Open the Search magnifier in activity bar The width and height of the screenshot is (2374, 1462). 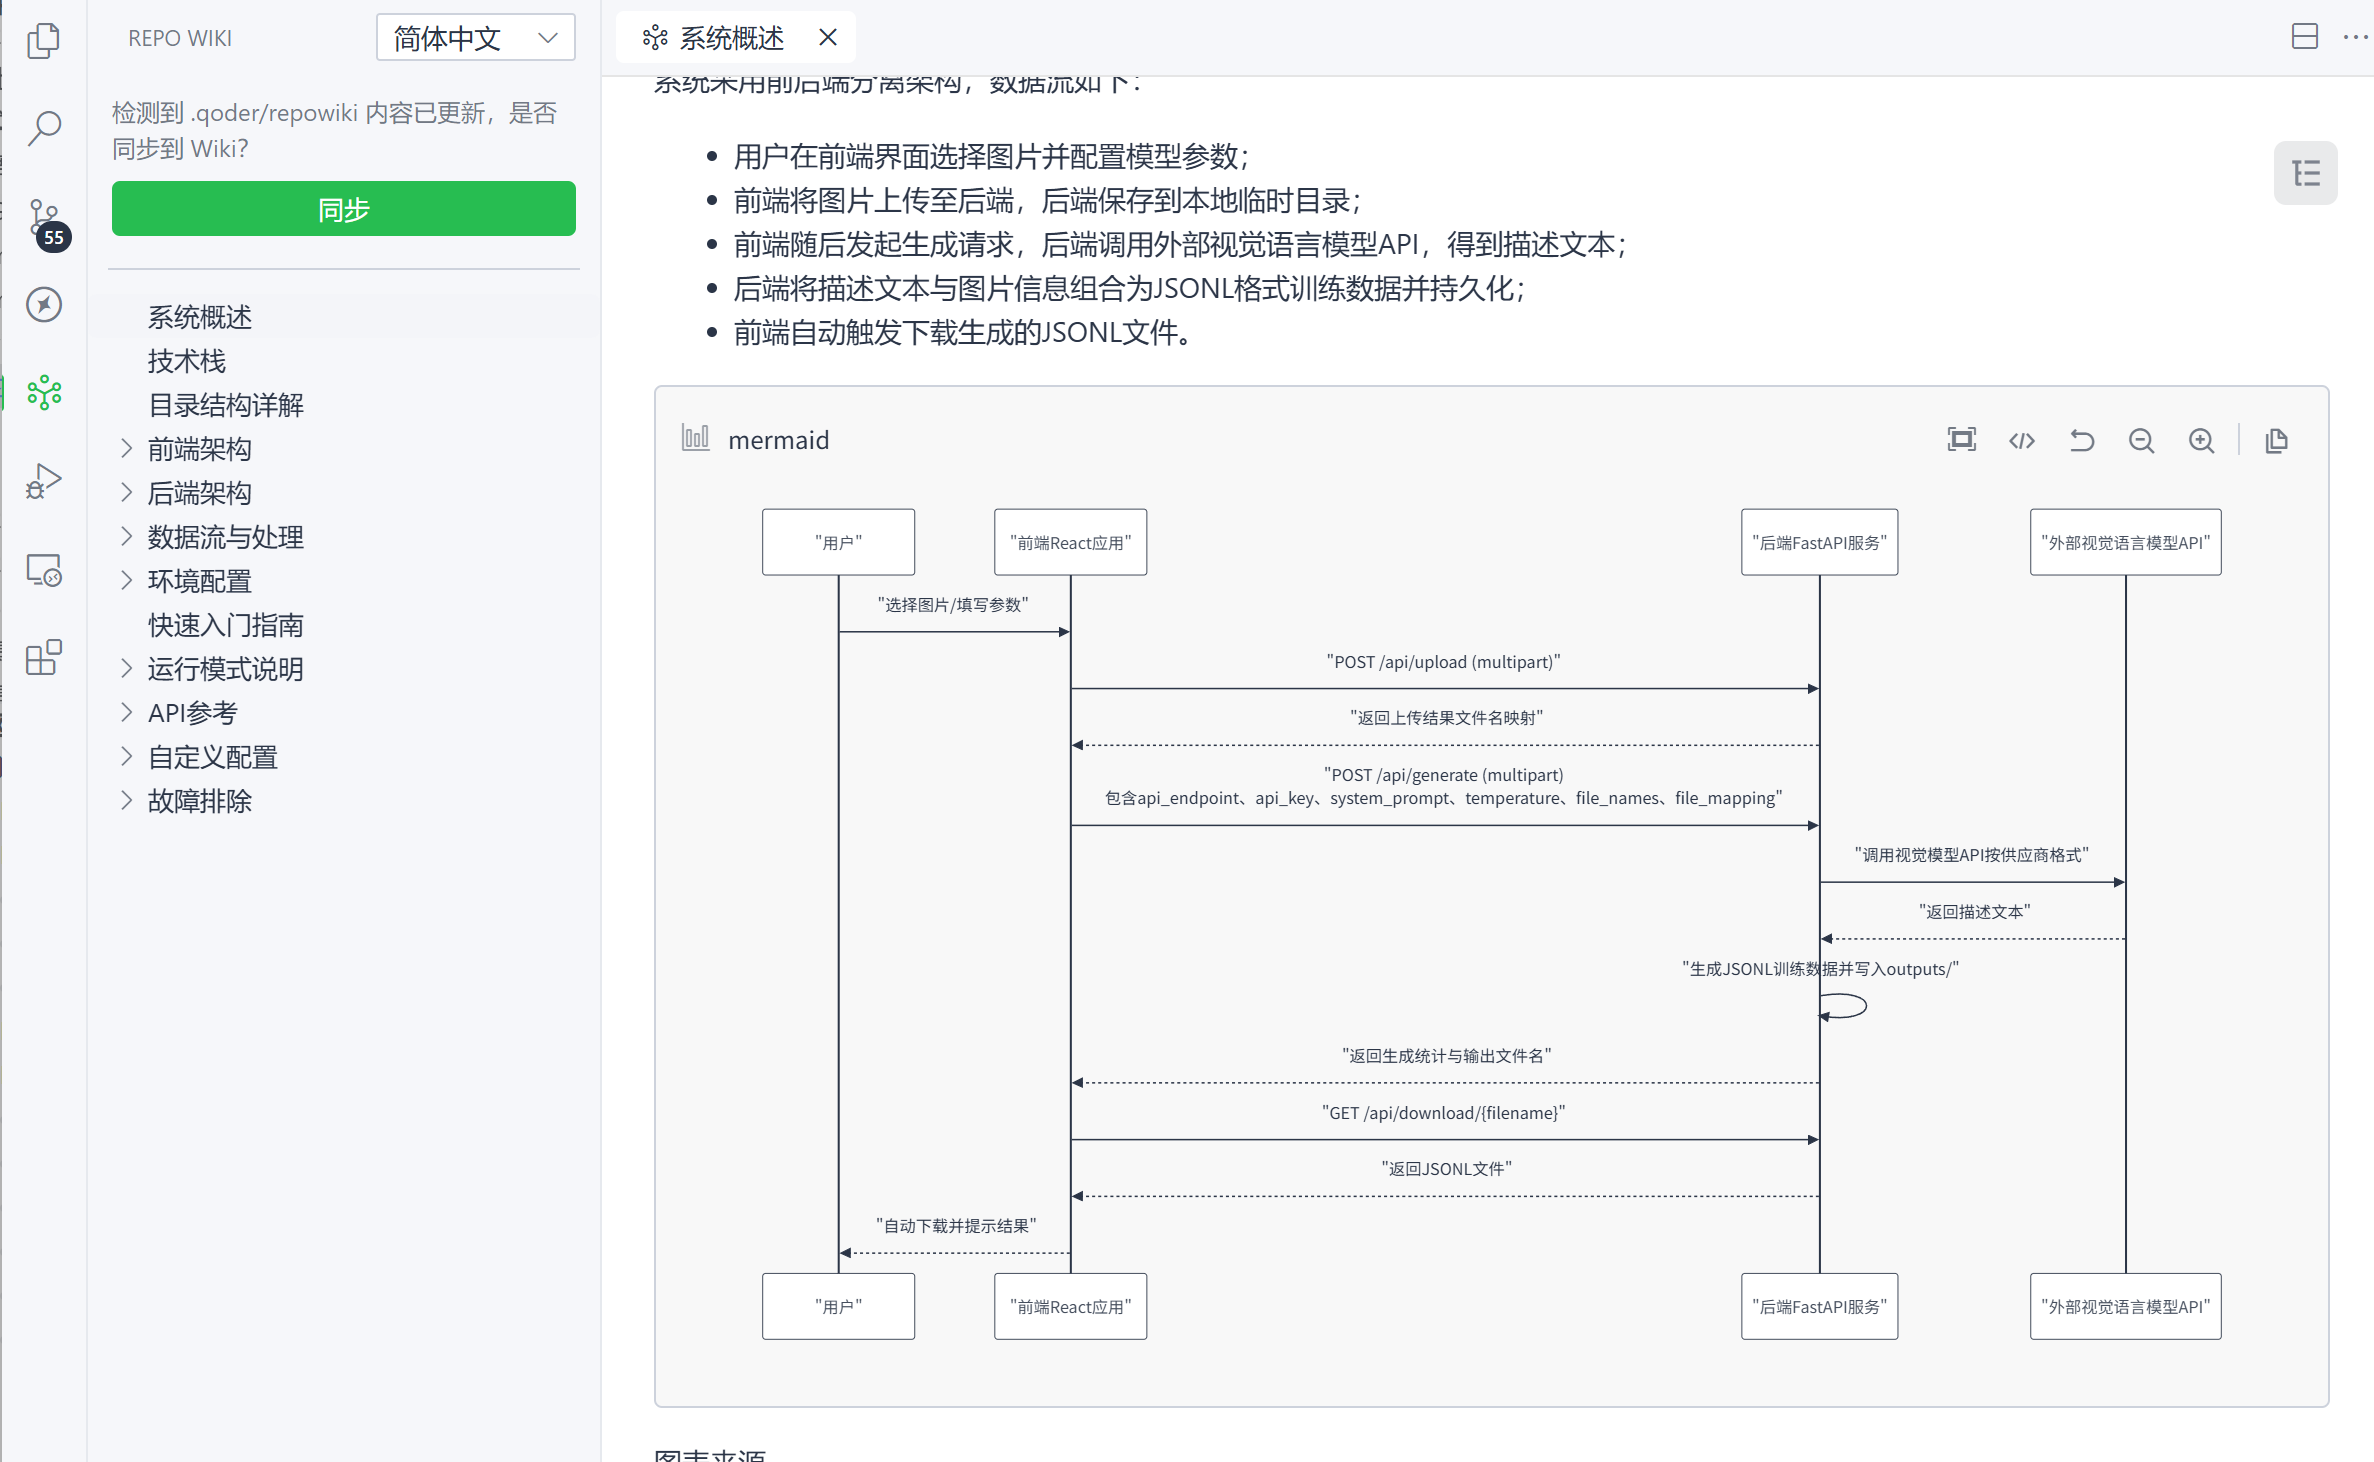pos(43,128)
